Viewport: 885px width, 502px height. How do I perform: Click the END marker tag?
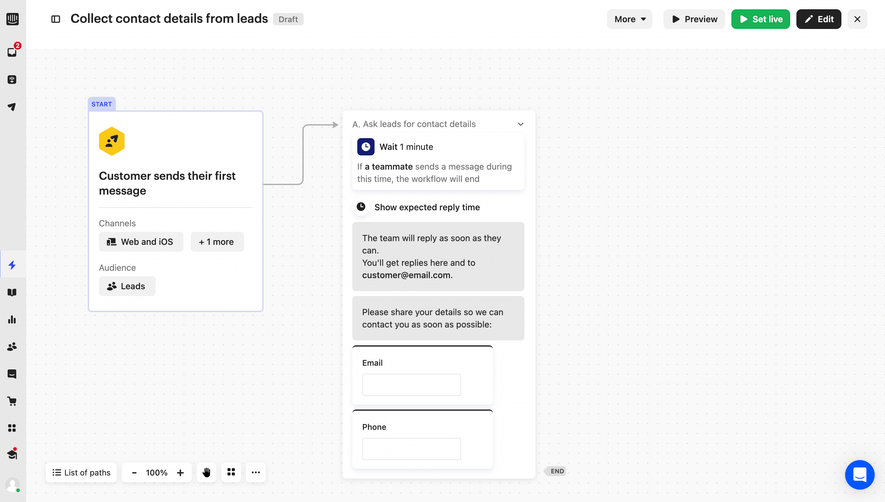pyautogui.click(x=556, y=471)
